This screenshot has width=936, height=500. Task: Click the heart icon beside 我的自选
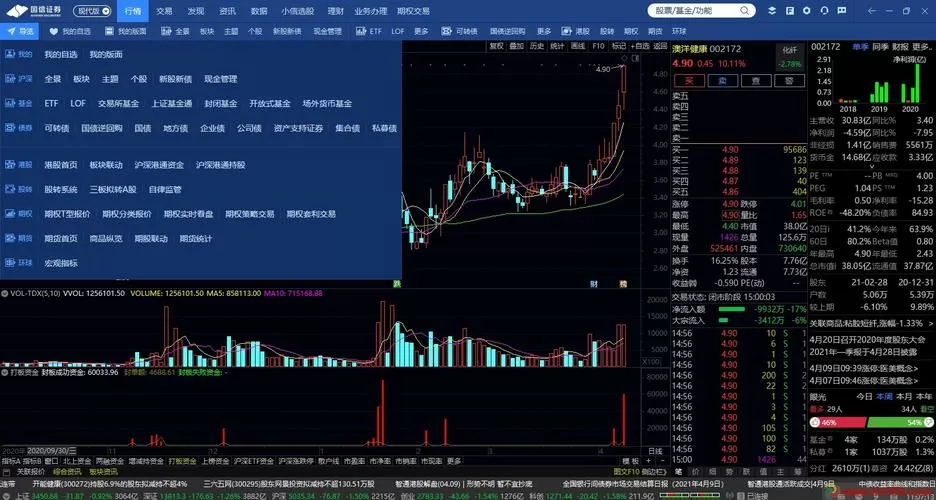click(54, 31)
